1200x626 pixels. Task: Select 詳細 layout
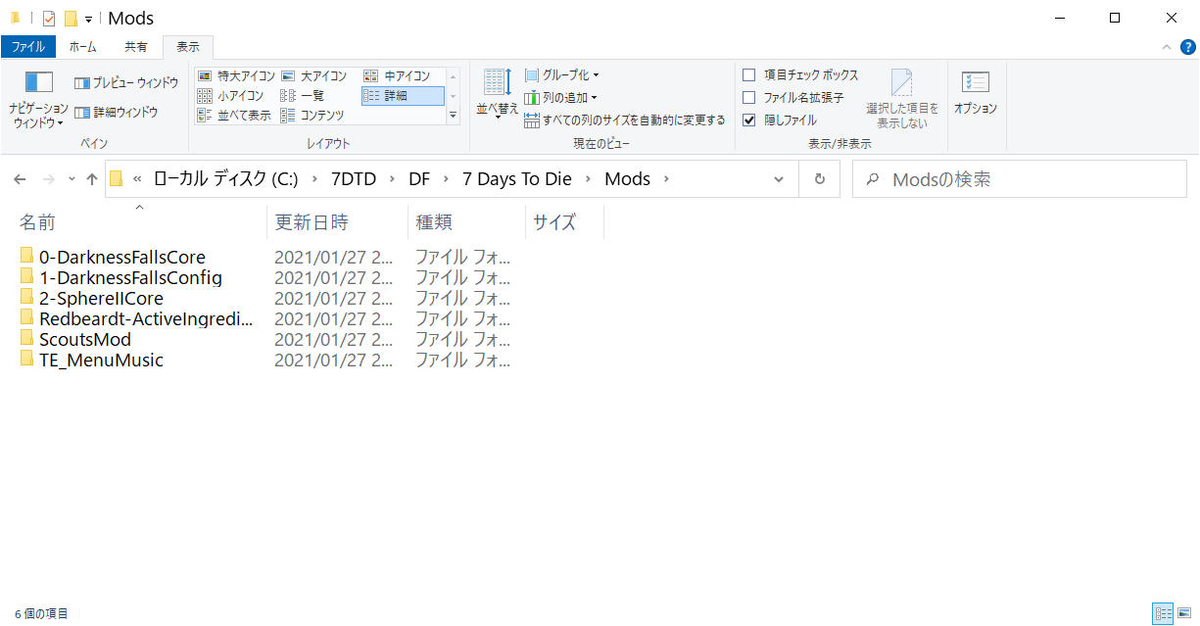click(x=402, y=96)
